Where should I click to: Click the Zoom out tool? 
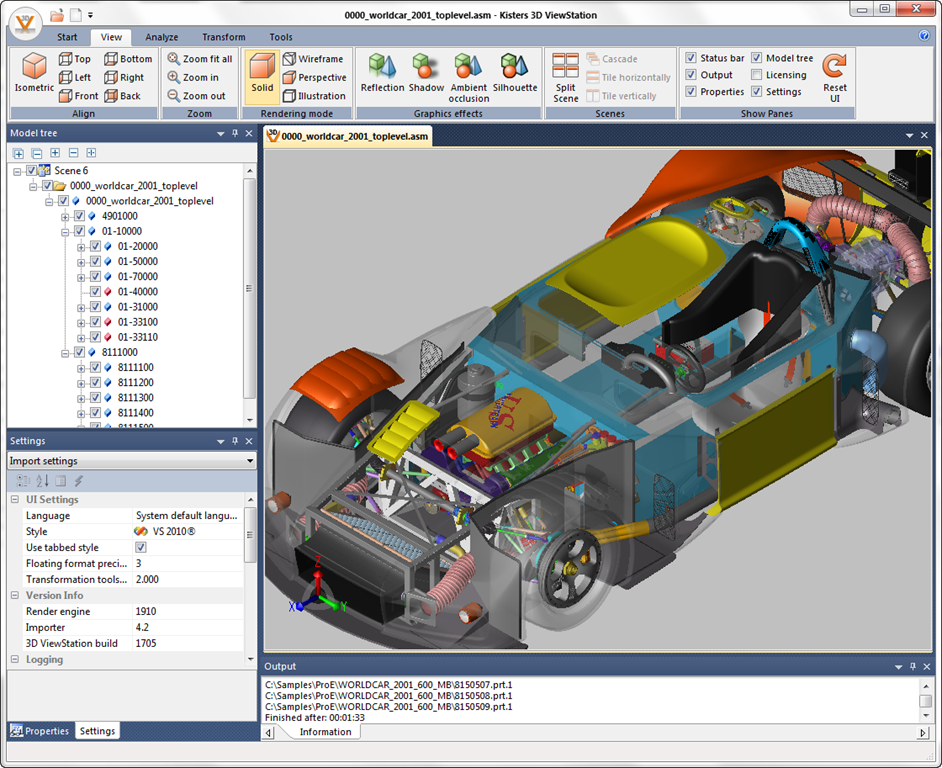[196, 96]
